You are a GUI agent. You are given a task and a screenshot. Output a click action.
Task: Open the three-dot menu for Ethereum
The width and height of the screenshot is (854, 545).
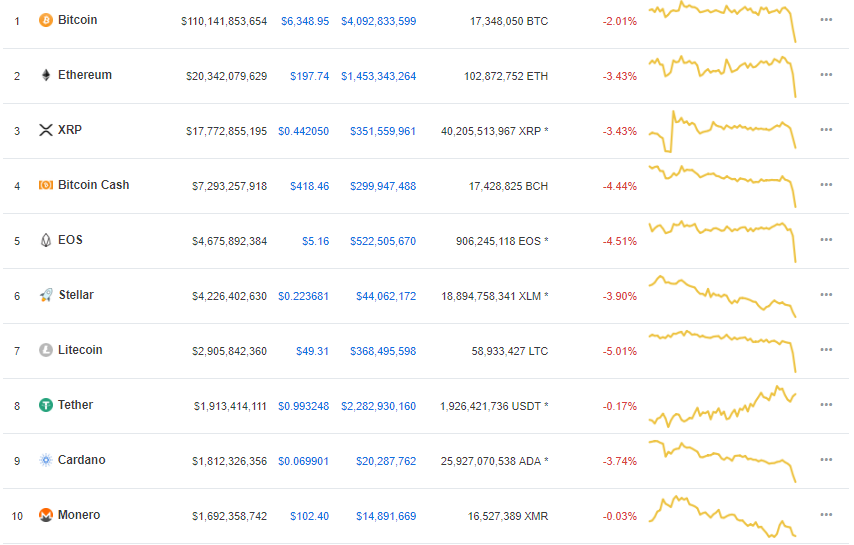[x=826, y=75]
